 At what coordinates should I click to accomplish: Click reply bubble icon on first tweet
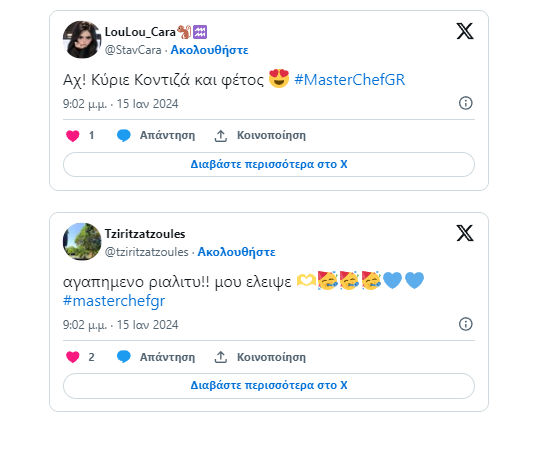124,136
